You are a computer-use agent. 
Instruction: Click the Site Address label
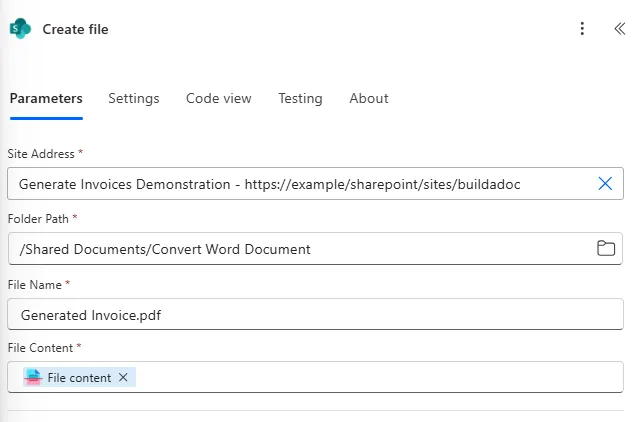point(41,154)
